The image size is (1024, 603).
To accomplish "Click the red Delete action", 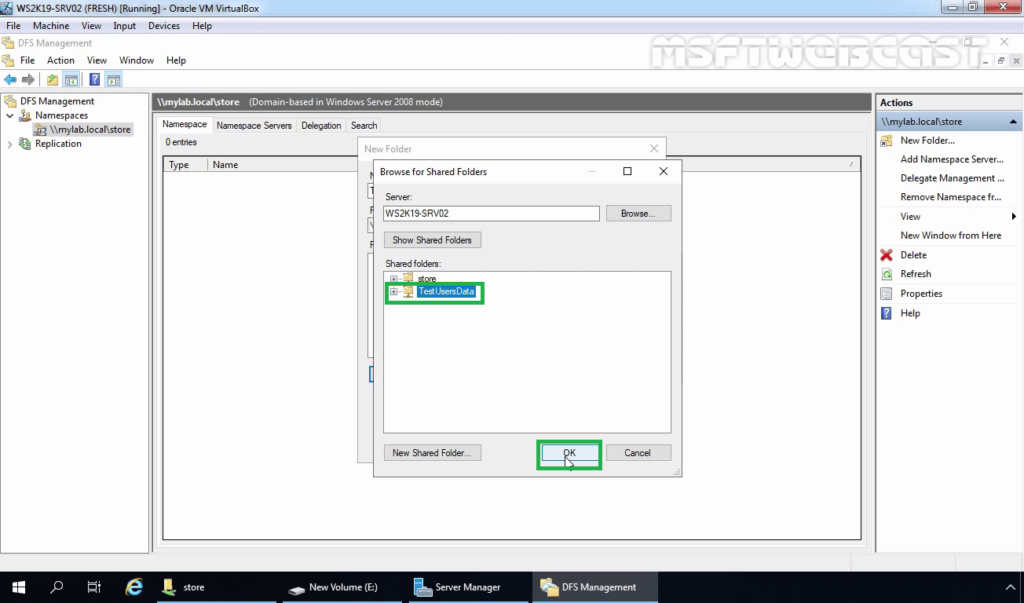I will 913,255.
